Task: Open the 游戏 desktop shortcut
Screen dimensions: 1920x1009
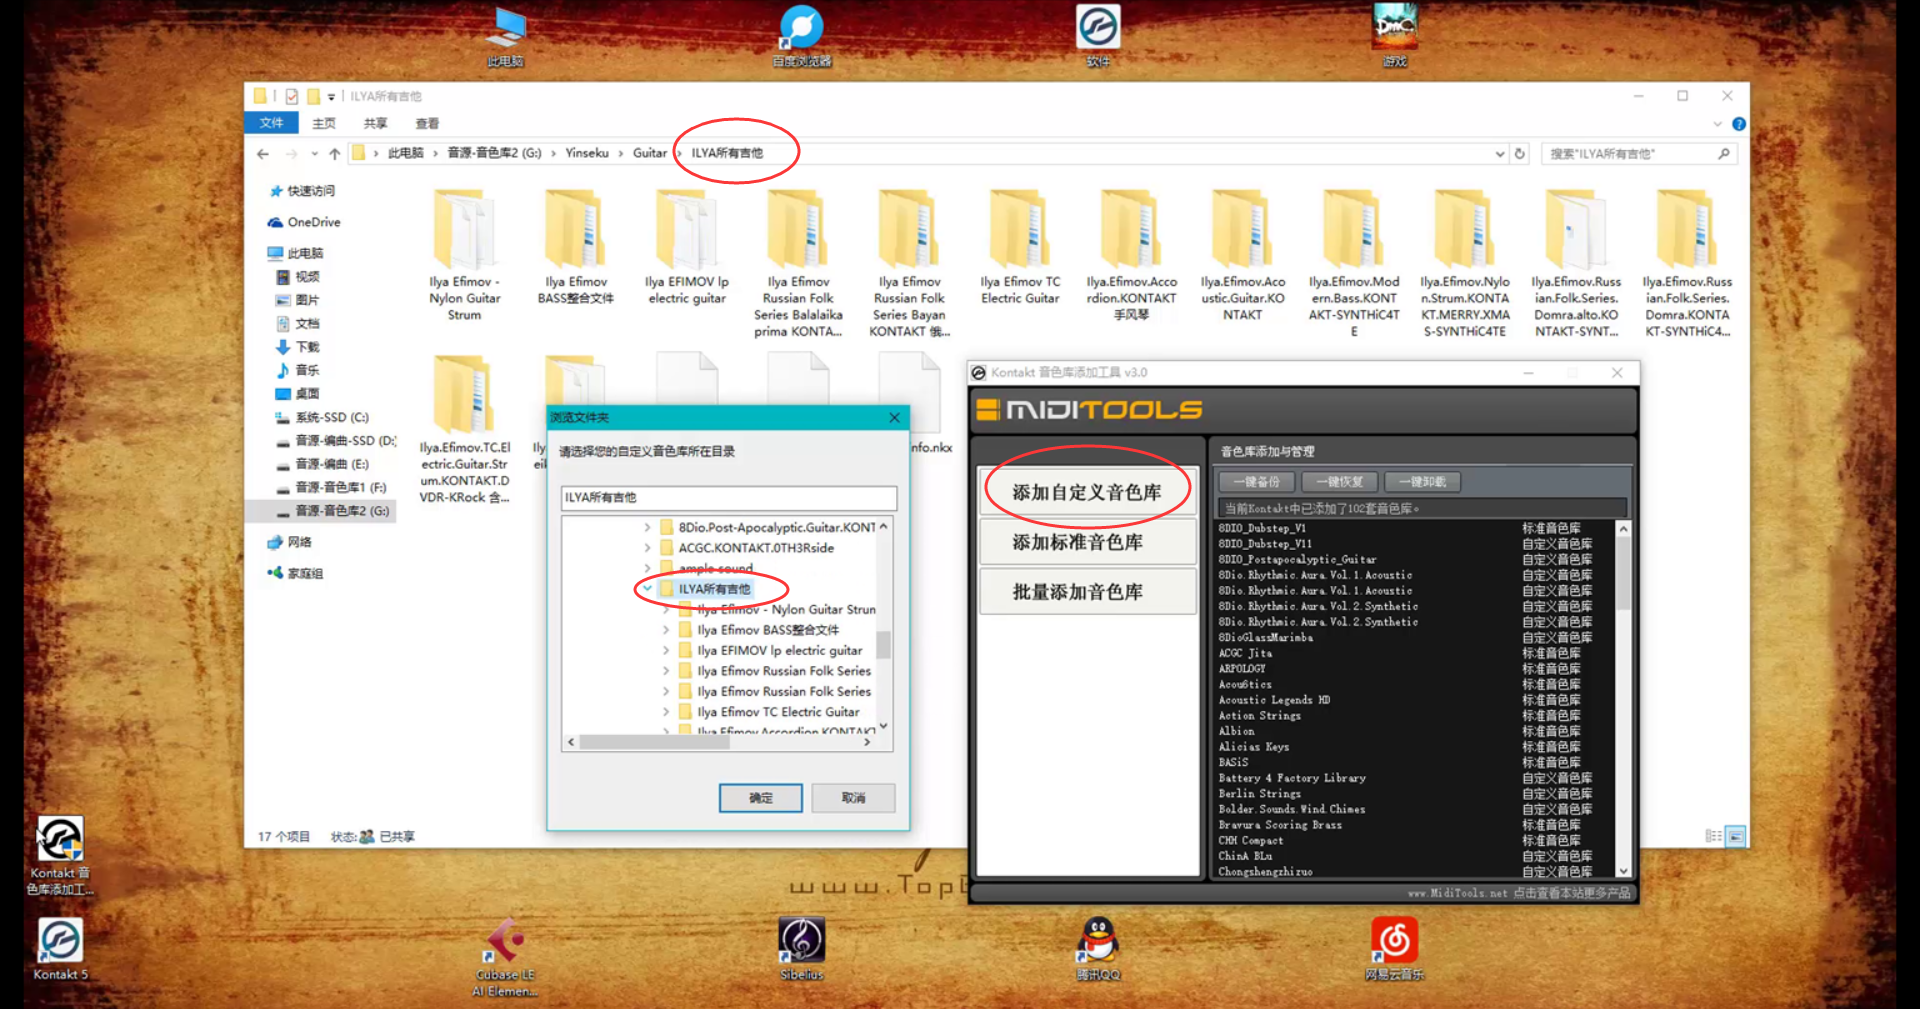Action: click(x=1395, y=36)
